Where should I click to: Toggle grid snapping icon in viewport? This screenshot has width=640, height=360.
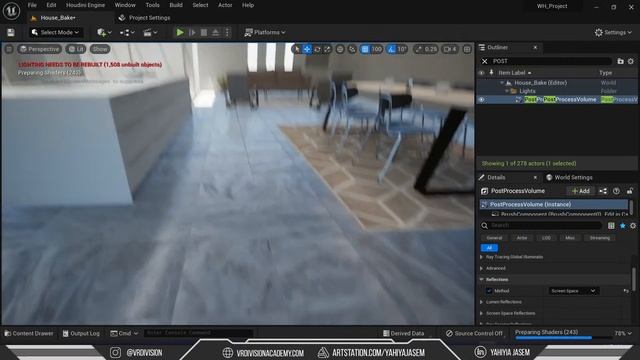pos(365,49)
